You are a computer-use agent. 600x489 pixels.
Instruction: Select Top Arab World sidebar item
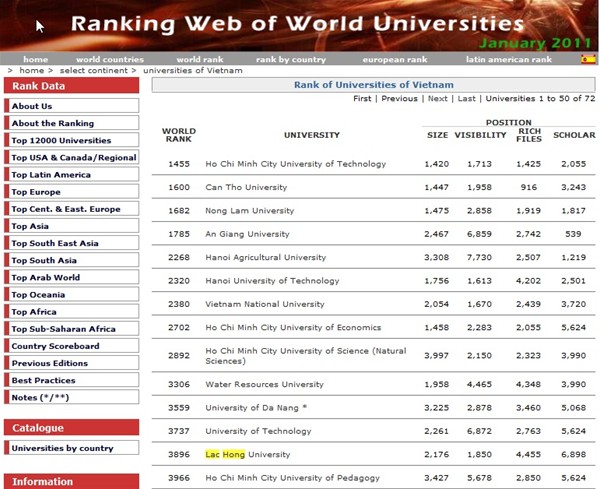(45, 277)
